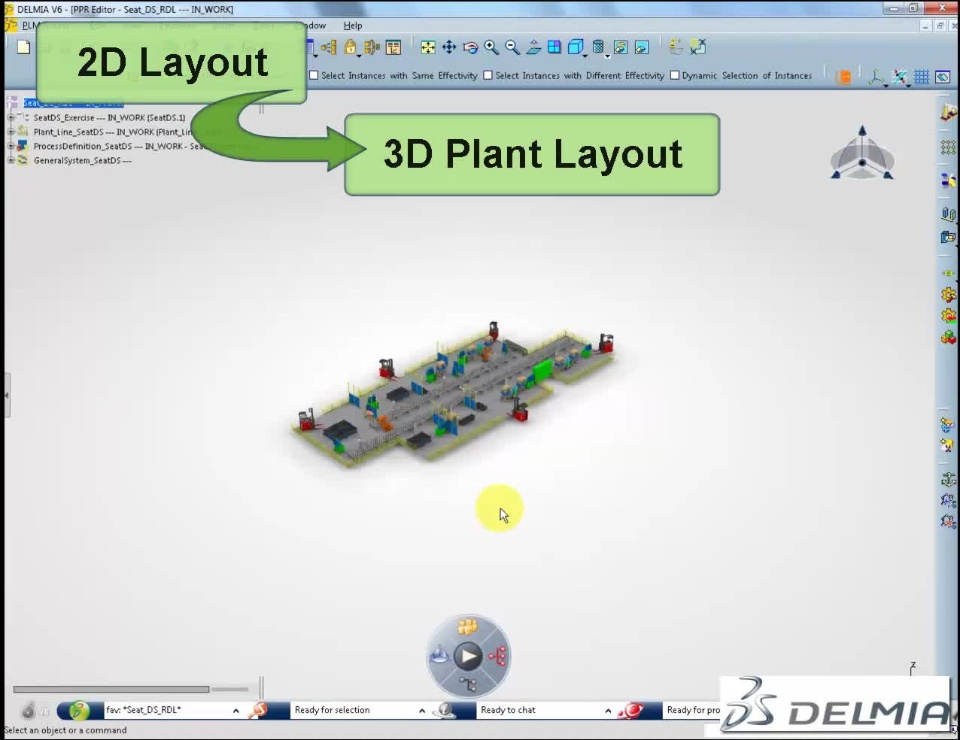Open the favorites search dropdown arrow

click(236, 711)
